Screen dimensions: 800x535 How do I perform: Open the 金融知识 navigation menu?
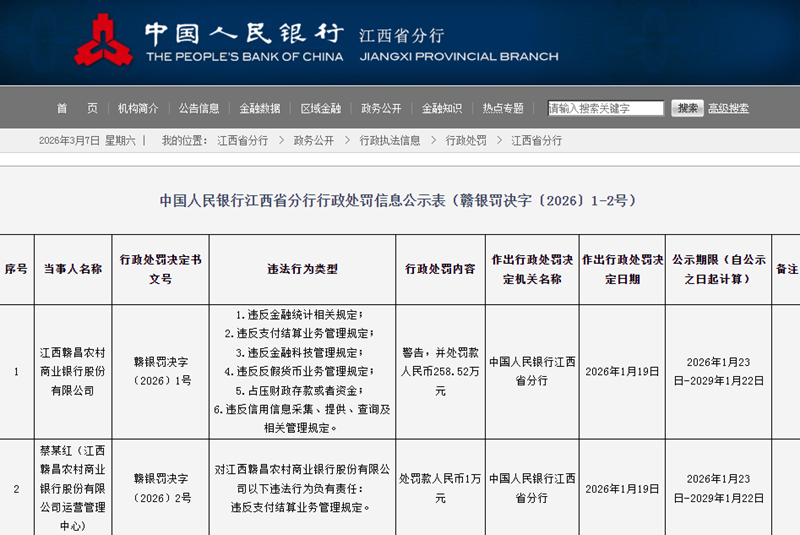tap(442, 108)
